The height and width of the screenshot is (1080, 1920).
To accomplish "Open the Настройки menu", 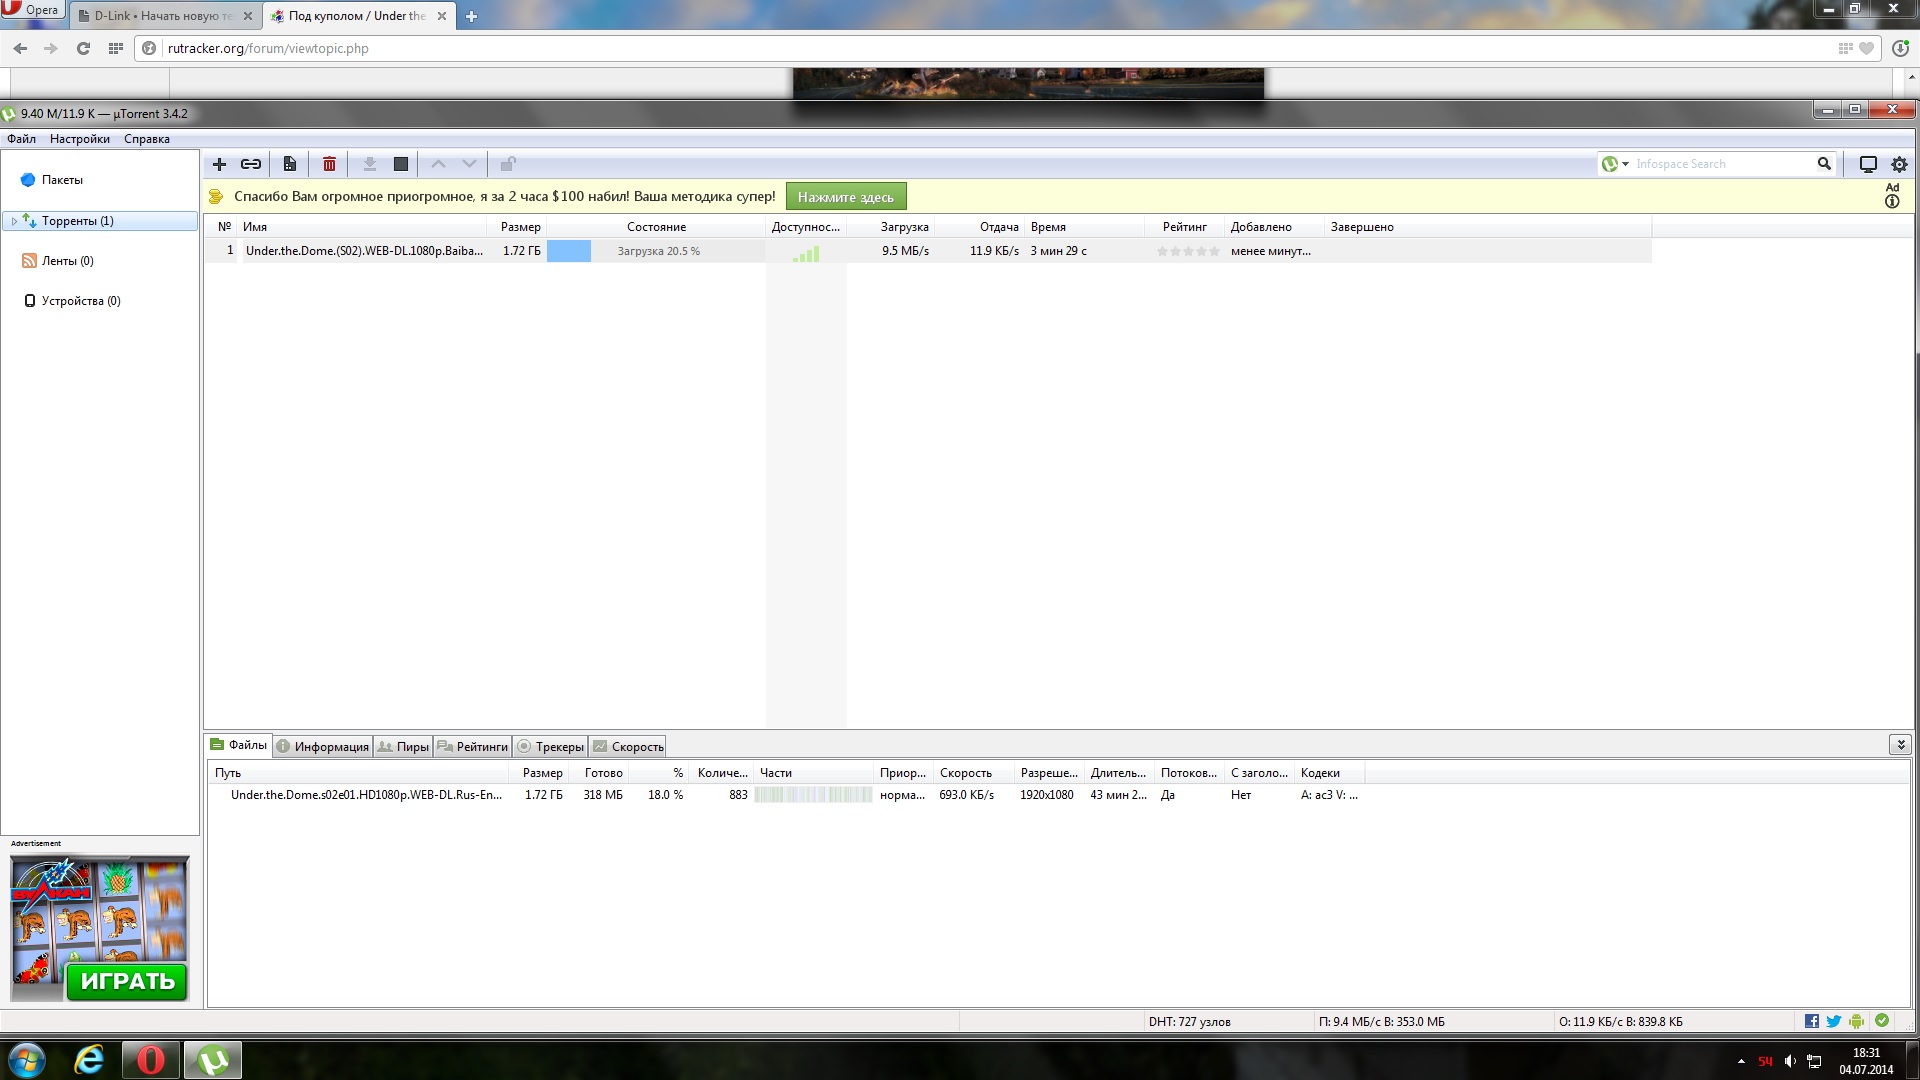I will 80,139.
